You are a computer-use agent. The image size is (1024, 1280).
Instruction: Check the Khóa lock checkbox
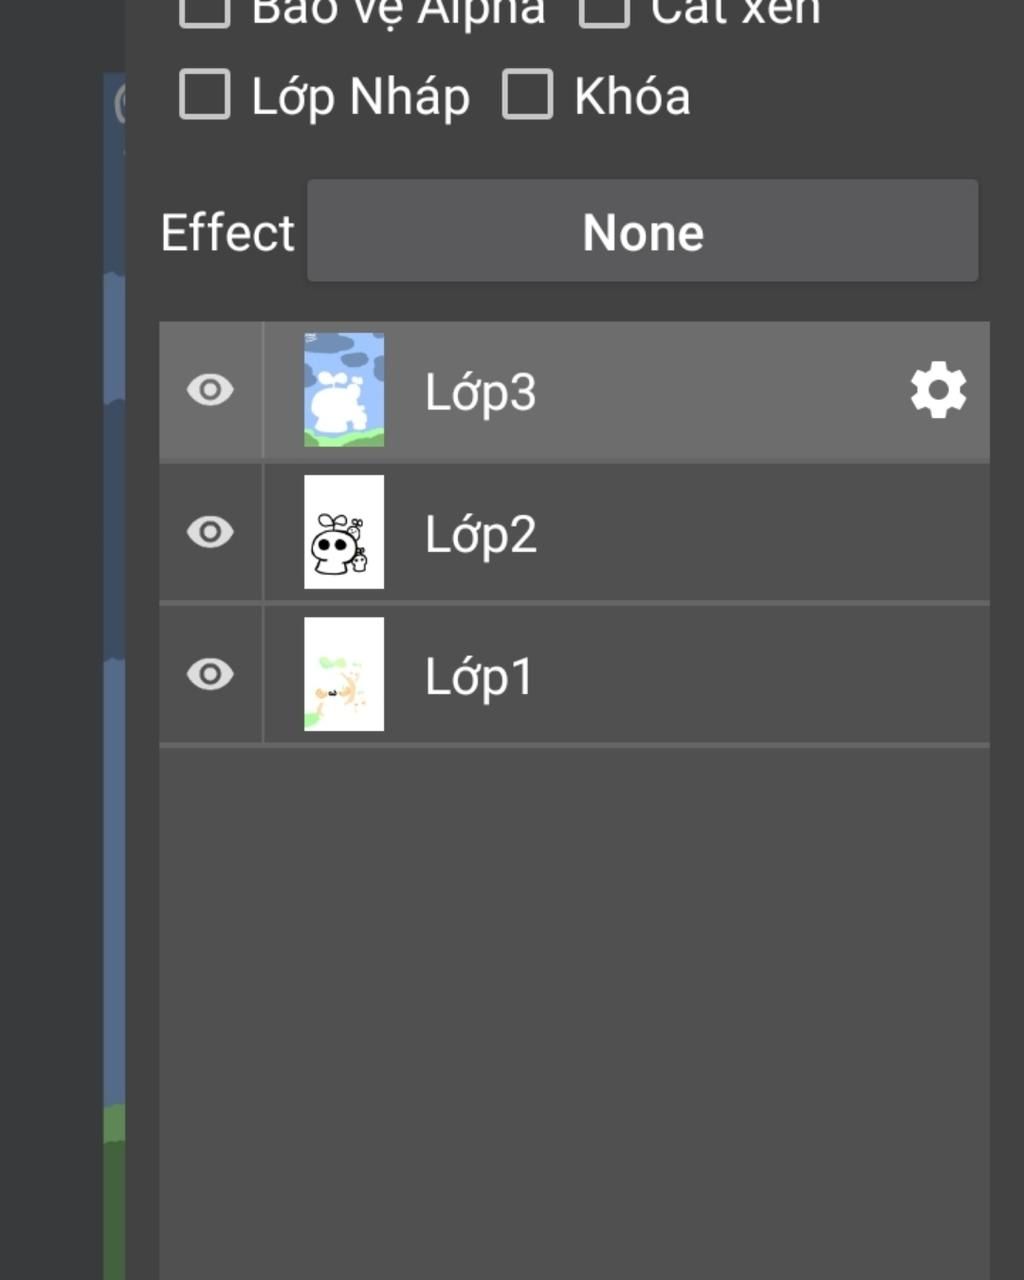point(527,95)
